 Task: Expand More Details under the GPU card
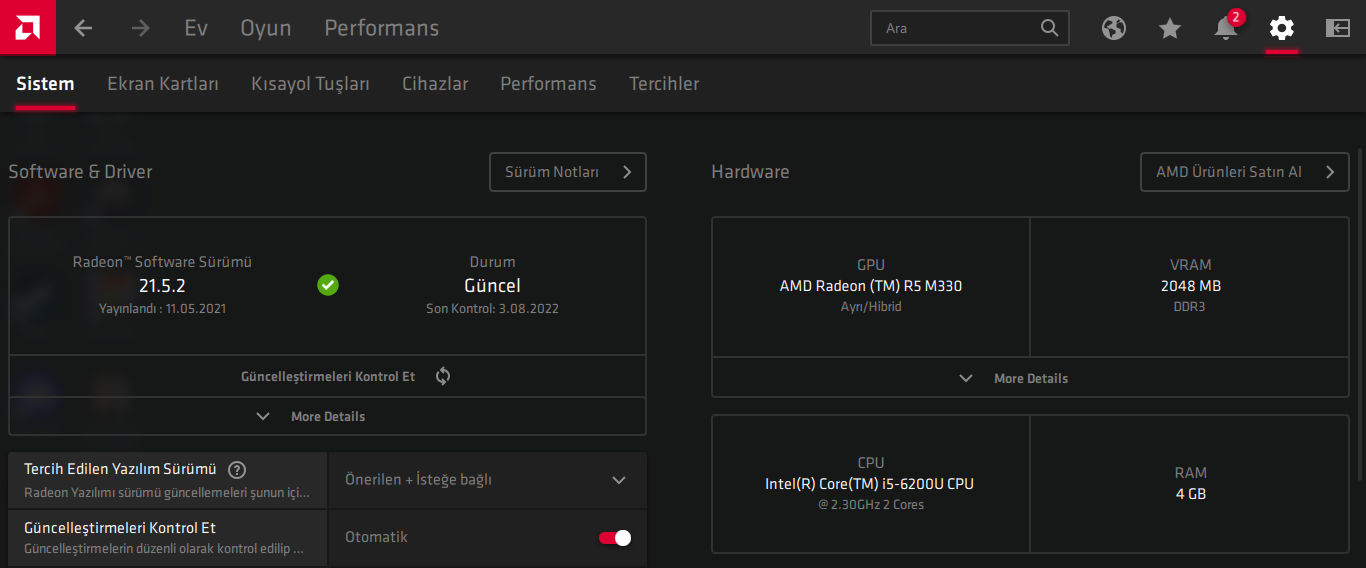coord(1015,379)
